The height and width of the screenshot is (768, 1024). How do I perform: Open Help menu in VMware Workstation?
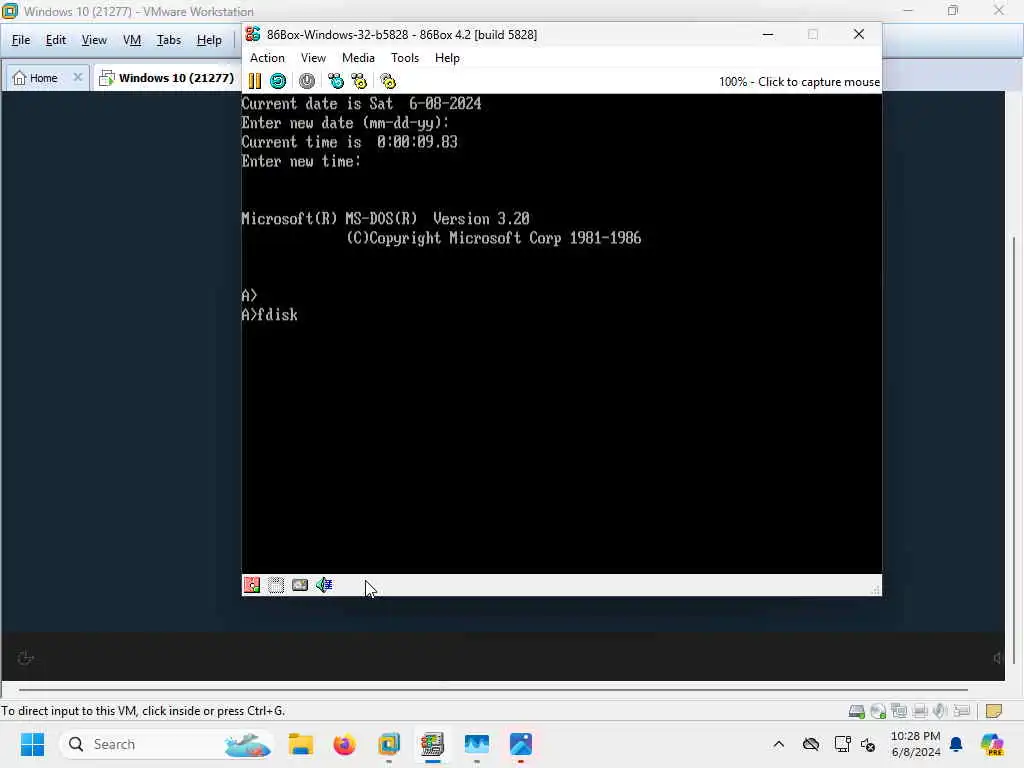click(x=209, y=40)
